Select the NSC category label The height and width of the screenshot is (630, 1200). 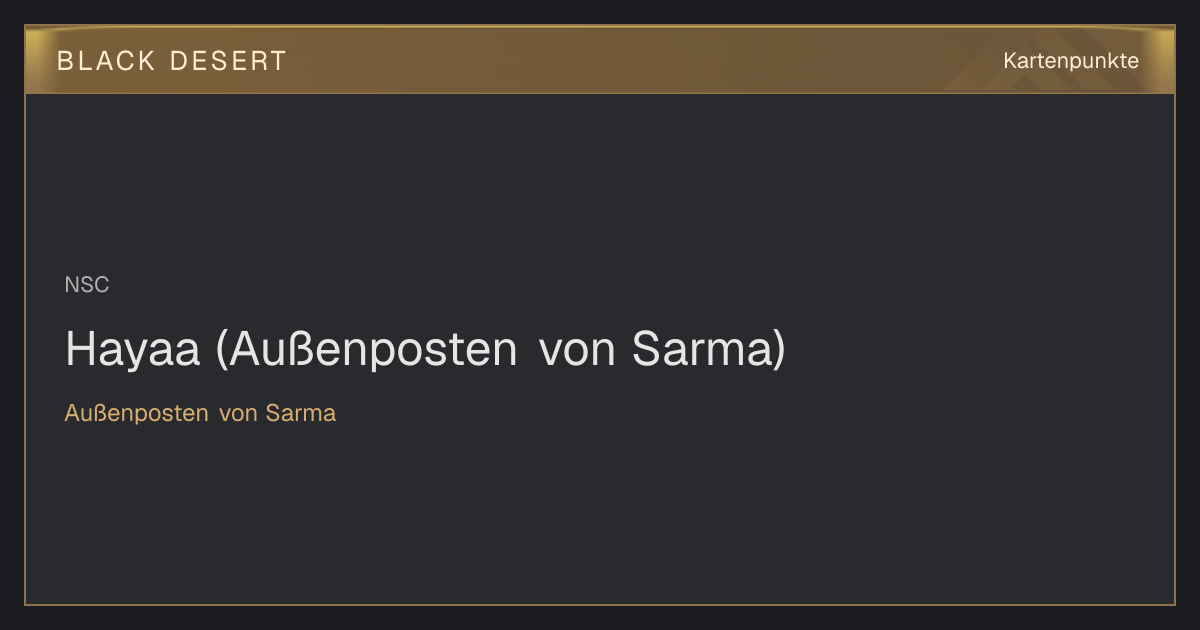point(87,285)
